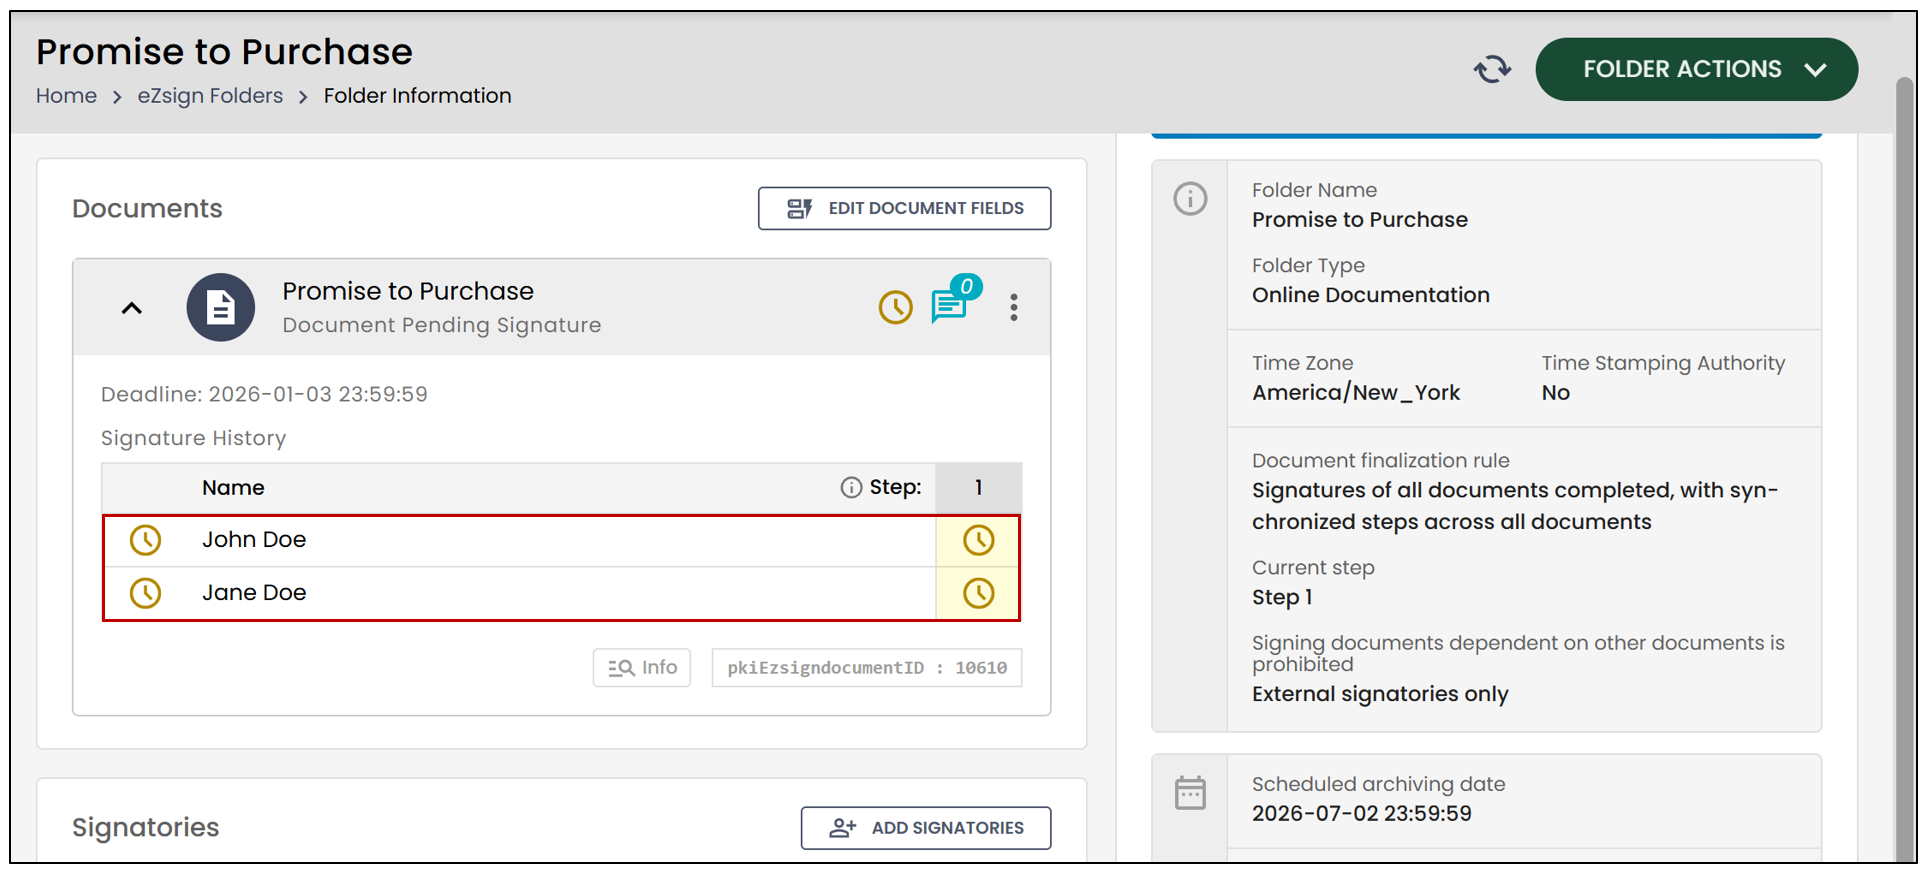
Task: Click Jane Doe's step 1 status clock
Action: (978, 593)
